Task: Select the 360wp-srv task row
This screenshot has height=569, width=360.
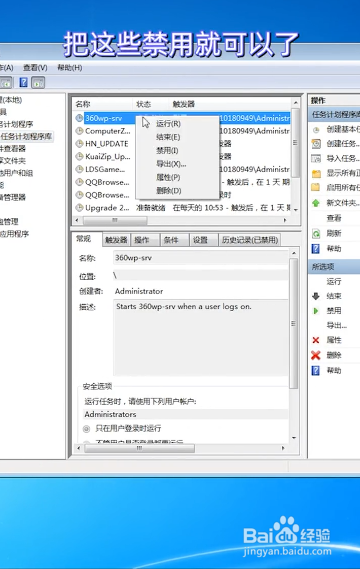Action: pyautogui.click(x=183, y=118)
